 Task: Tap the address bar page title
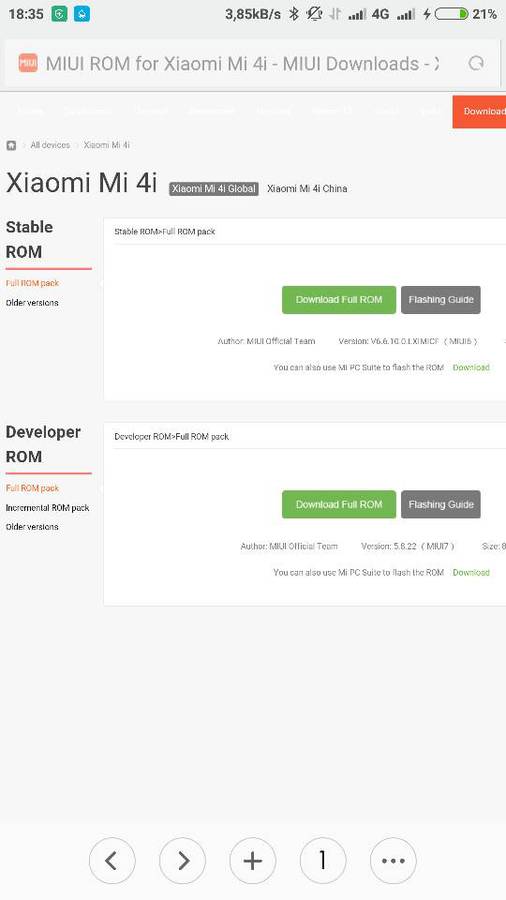(x=242, y=63)
